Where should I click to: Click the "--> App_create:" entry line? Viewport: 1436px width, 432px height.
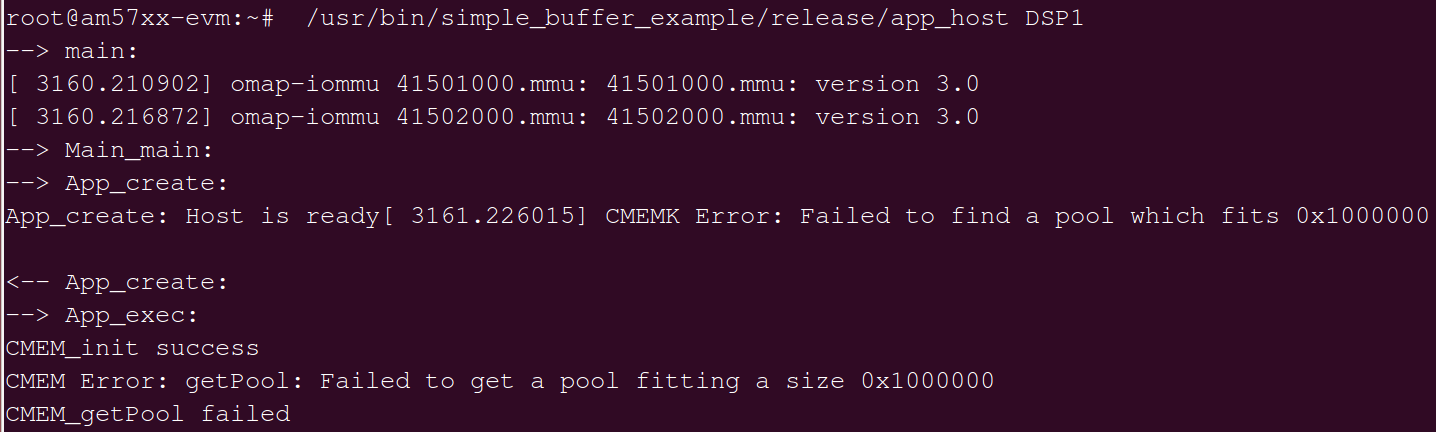tap(118, 183)
